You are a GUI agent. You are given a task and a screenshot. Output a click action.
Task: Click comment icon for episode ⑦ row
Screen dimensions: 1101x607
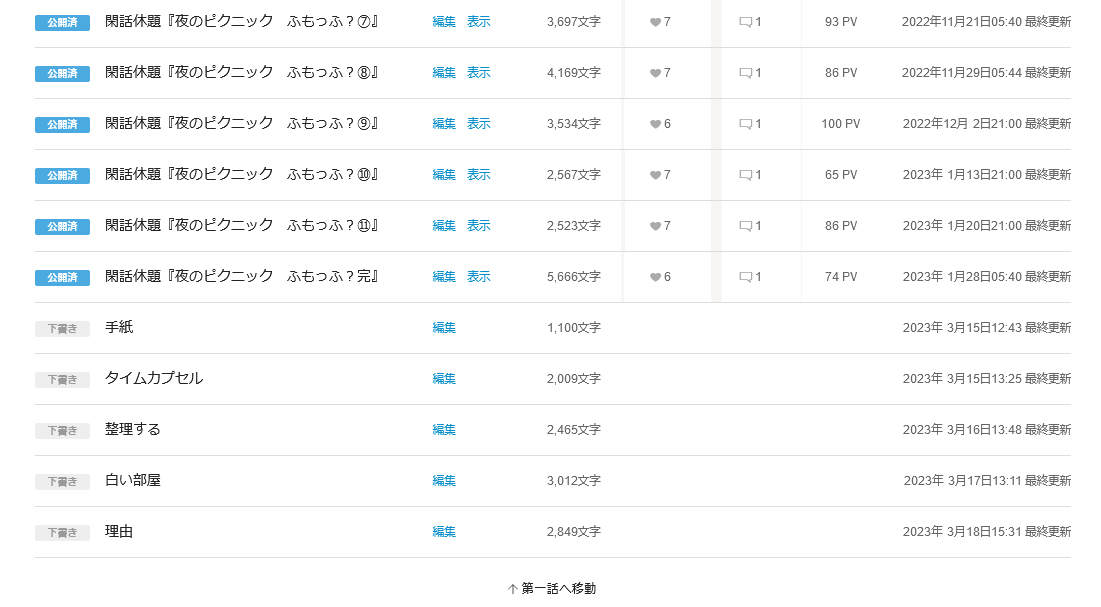click(x=745, y=22)
